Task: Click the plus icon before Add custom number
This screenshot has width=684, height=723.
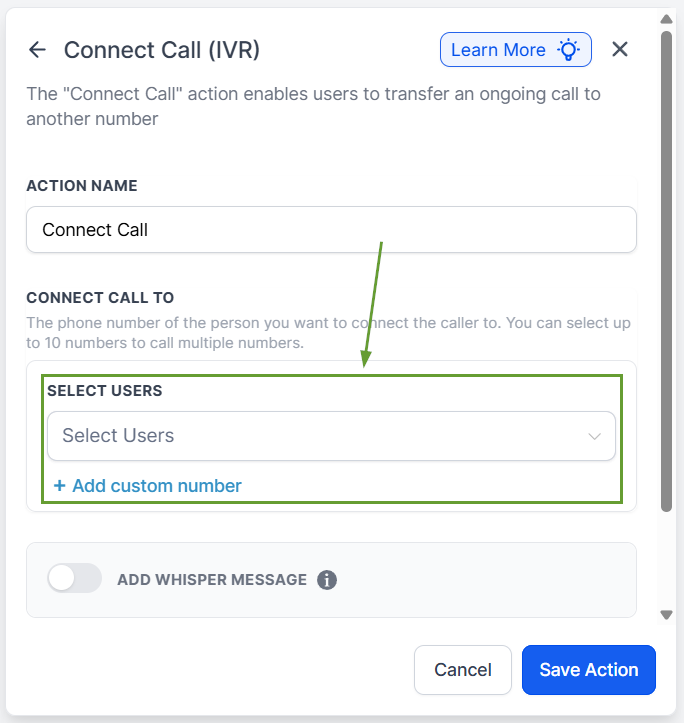Action: (x=59, y=486)
